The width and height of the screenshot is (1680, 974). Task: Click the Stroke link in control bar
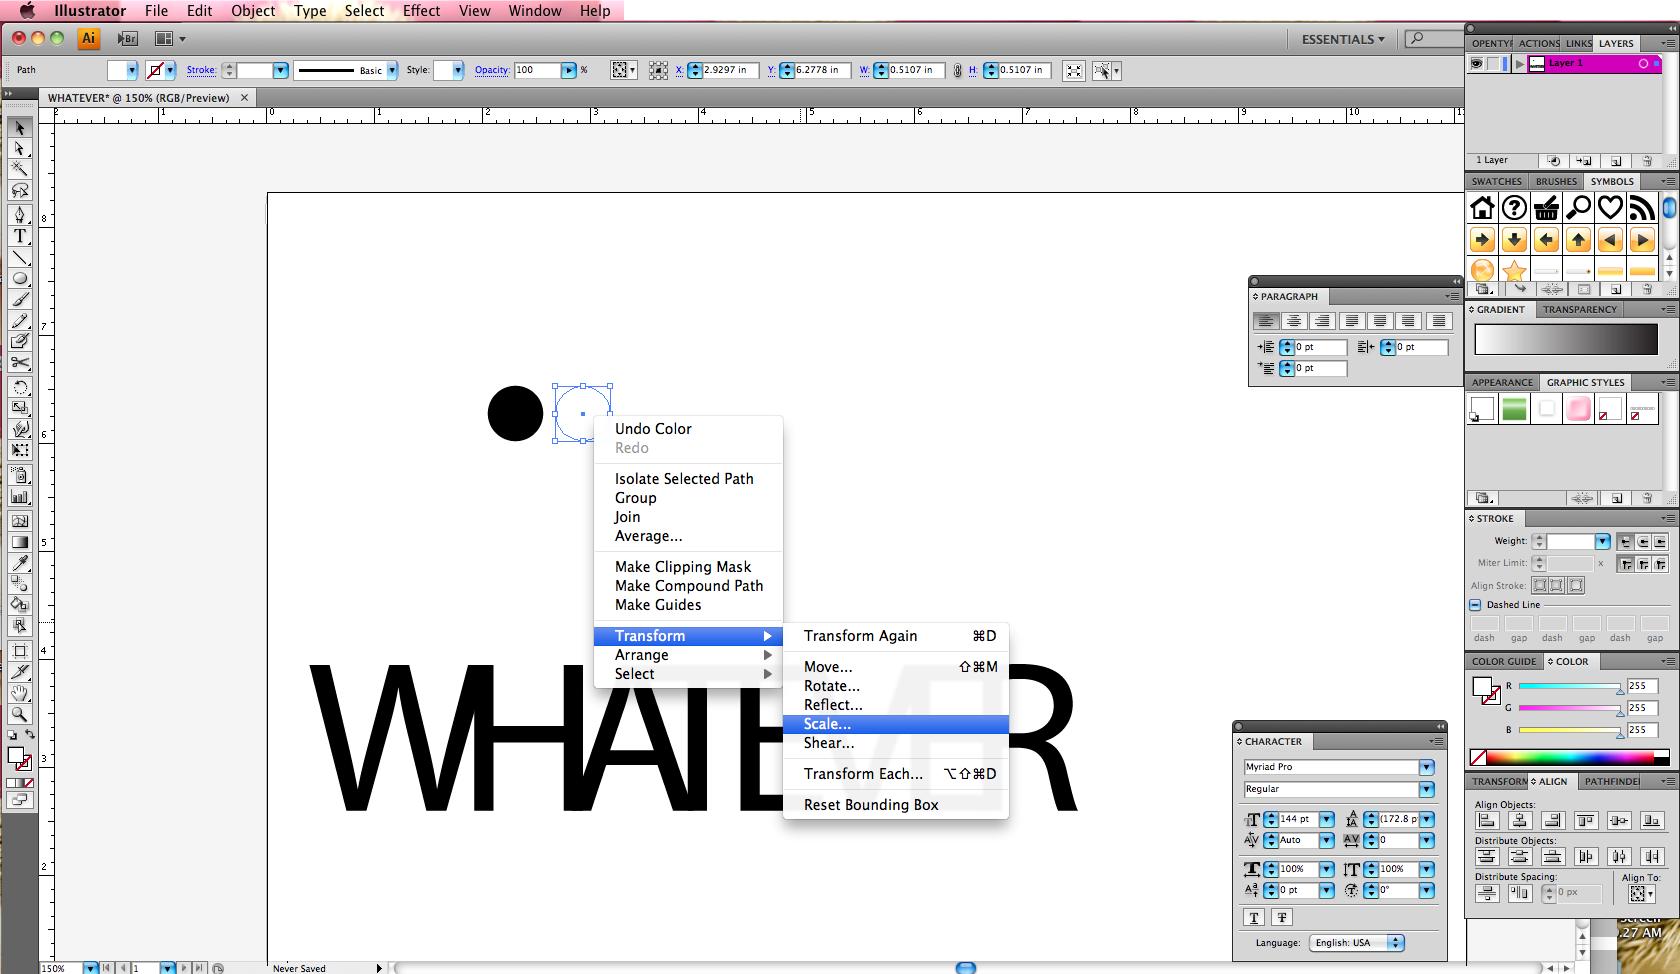(201, 70)
